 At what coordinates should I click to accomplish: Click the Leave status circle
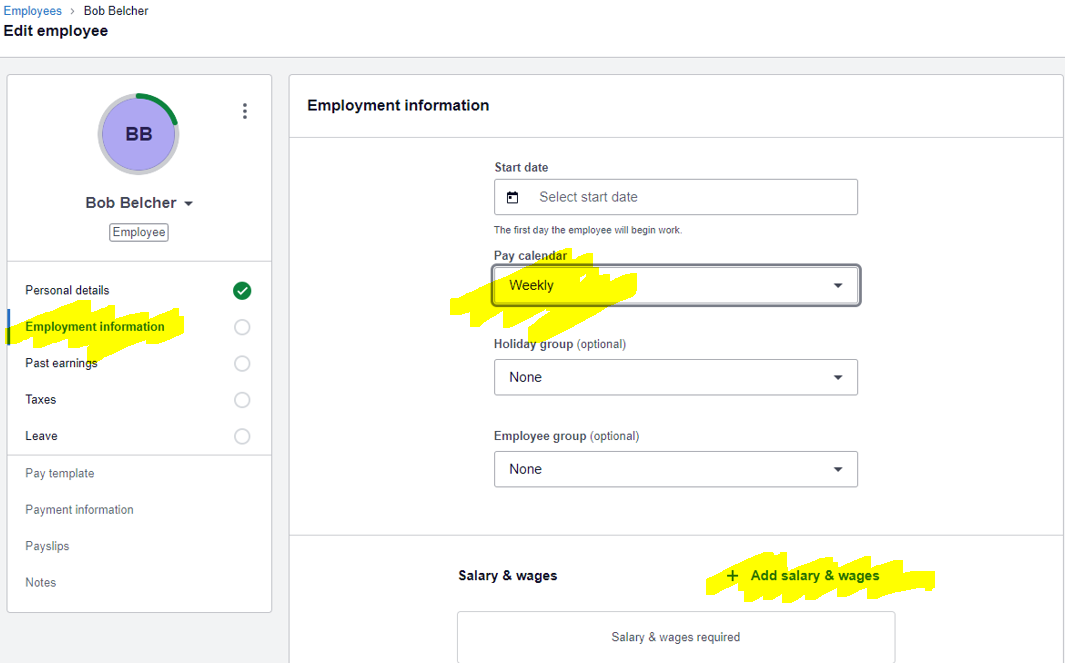tap(242, 436)
